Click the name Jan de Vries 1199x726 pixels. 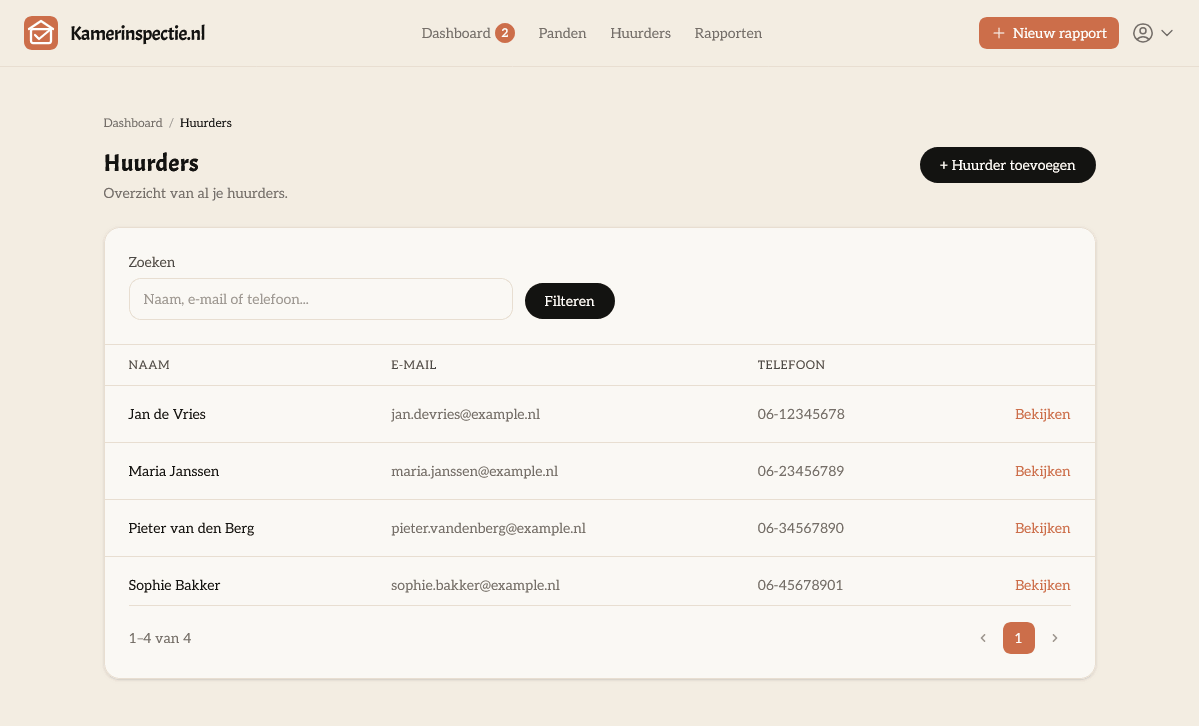pos(167,414)
